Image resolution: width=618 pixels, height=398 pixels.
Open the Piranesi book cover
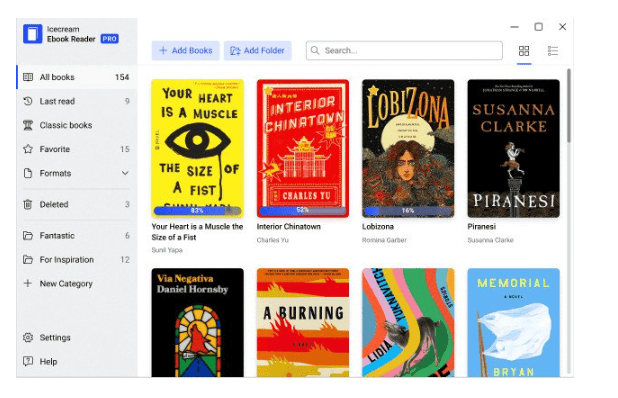click(513, 148)
